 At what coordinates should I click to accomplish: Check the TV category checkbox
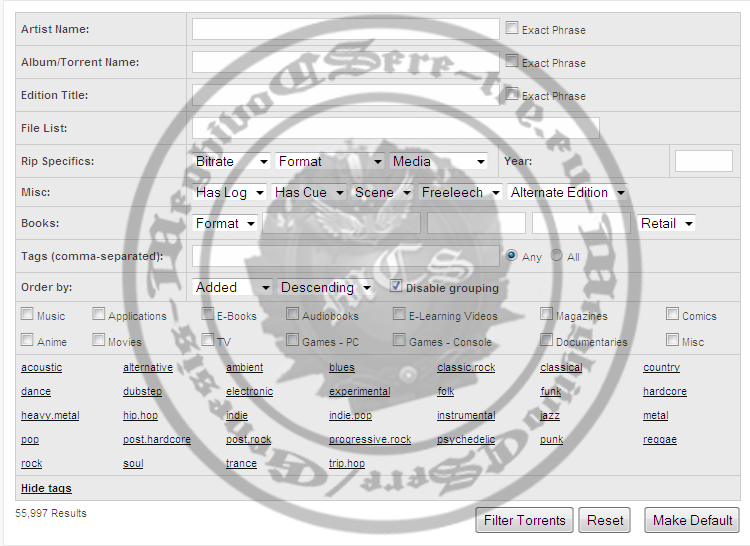pyautogui.click(x=208, y=339)
